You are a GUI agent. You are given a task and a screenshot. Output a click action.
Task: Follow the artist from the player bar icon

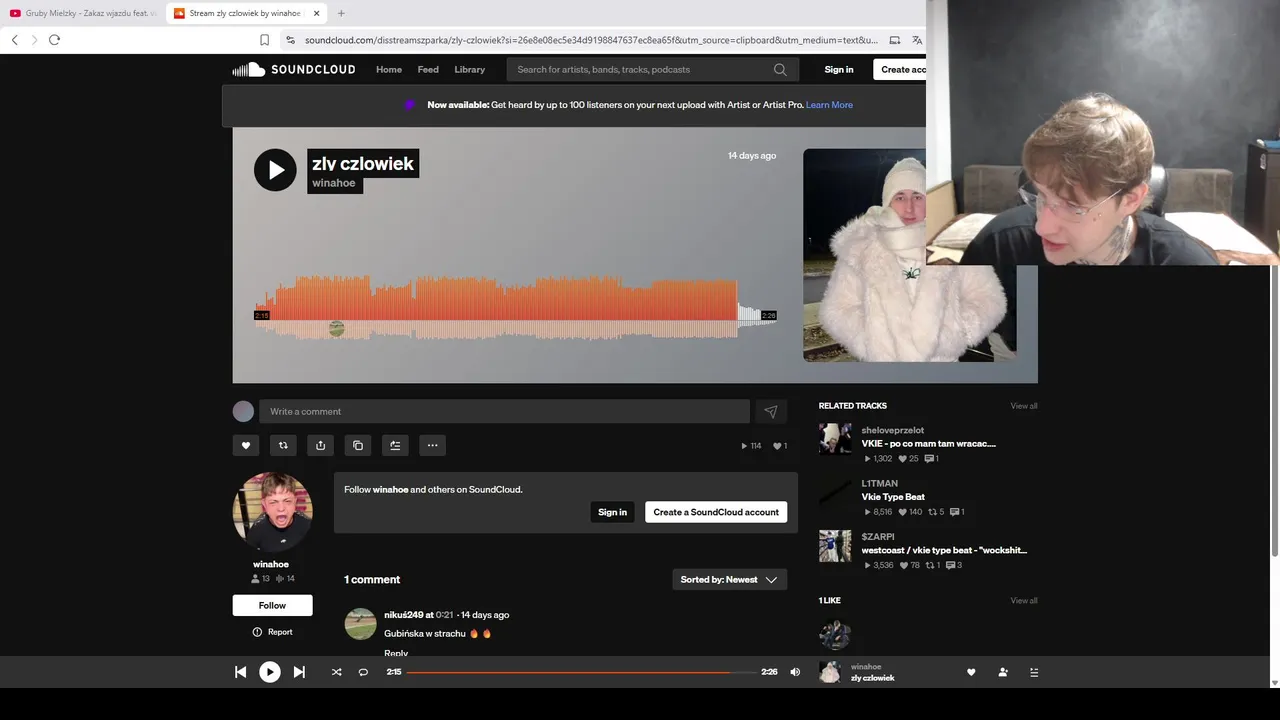[1003, 672]
